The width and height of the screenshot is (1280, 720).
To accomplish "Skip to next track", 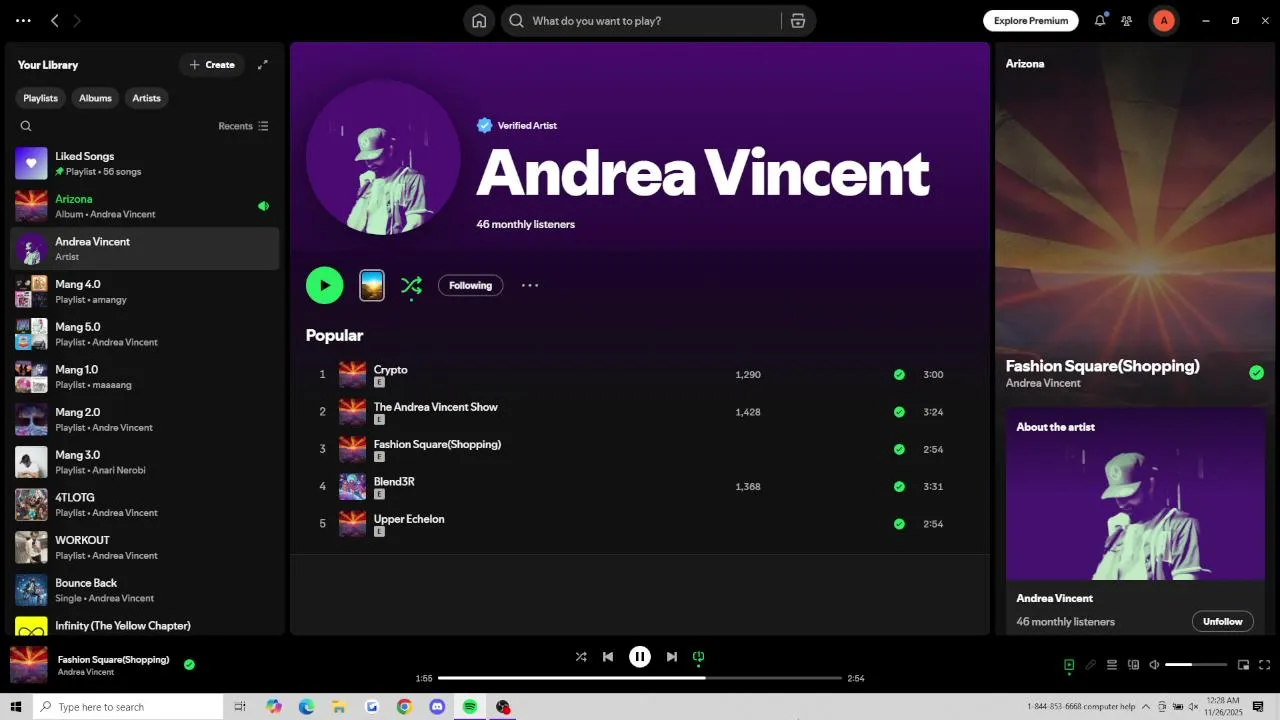I will tap(672, 657).
